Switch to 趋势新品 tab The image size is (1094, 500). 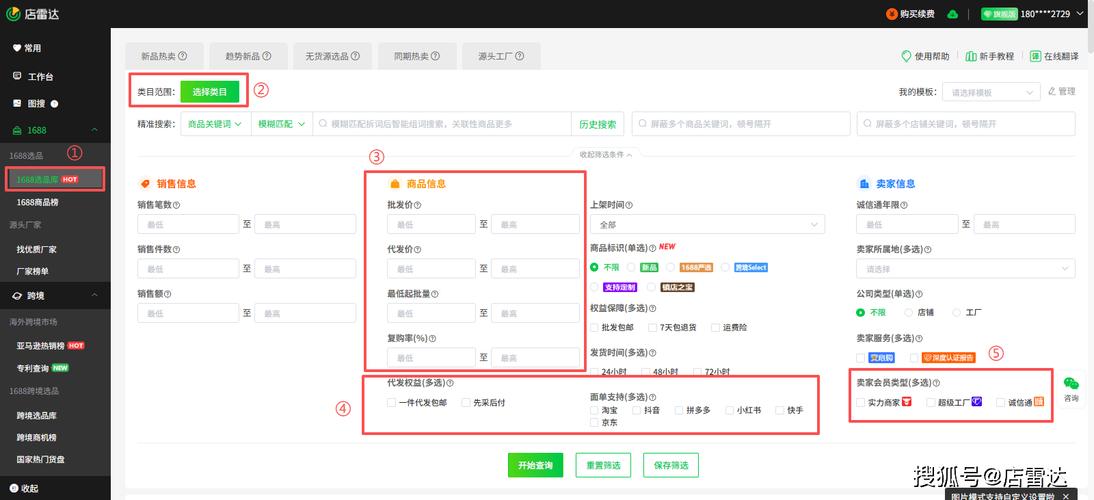pos(248,56)
